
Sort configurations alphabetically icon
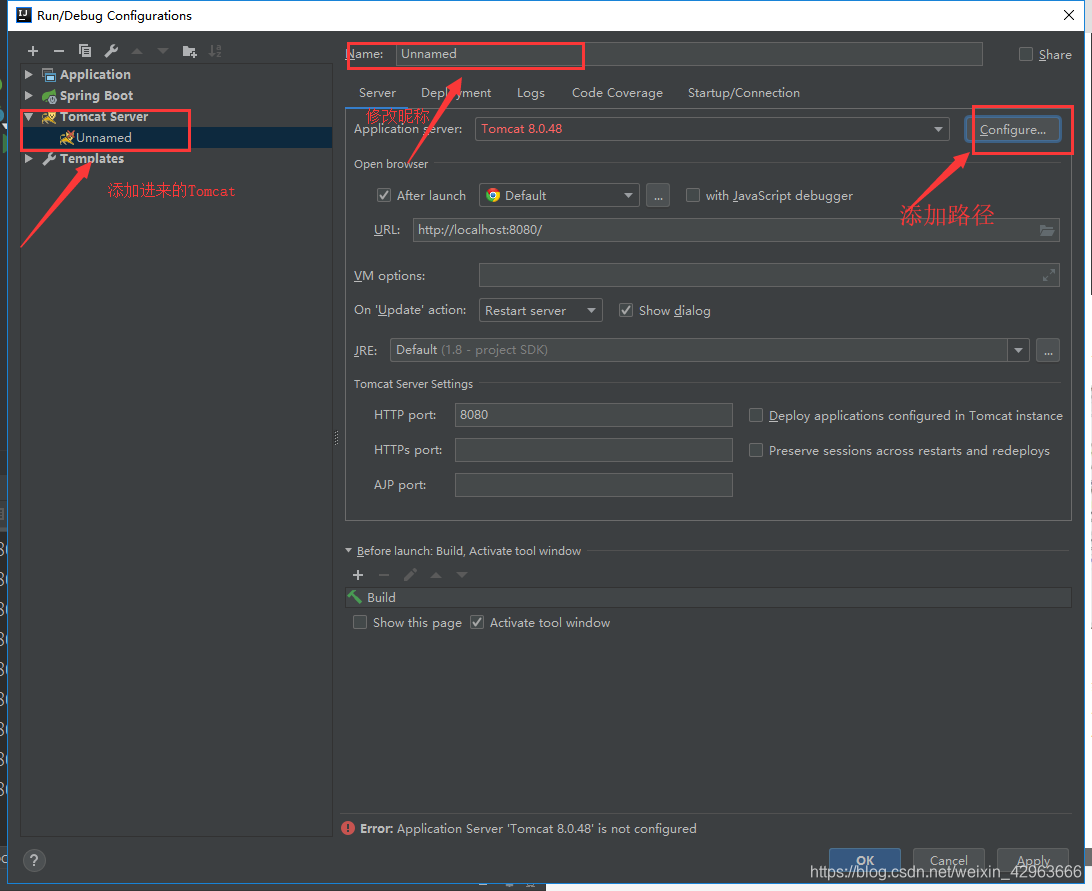(215, 51)
